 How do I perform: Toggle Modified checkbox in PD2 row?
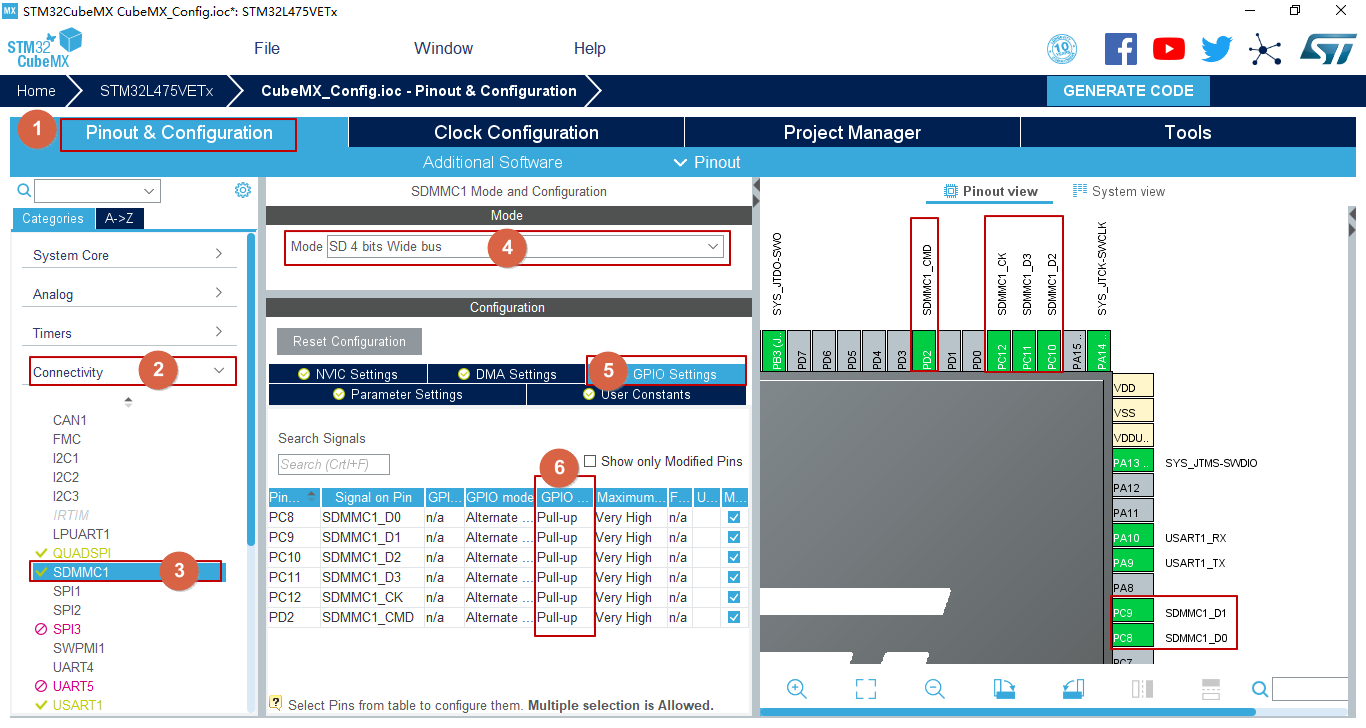click(734, 617)
